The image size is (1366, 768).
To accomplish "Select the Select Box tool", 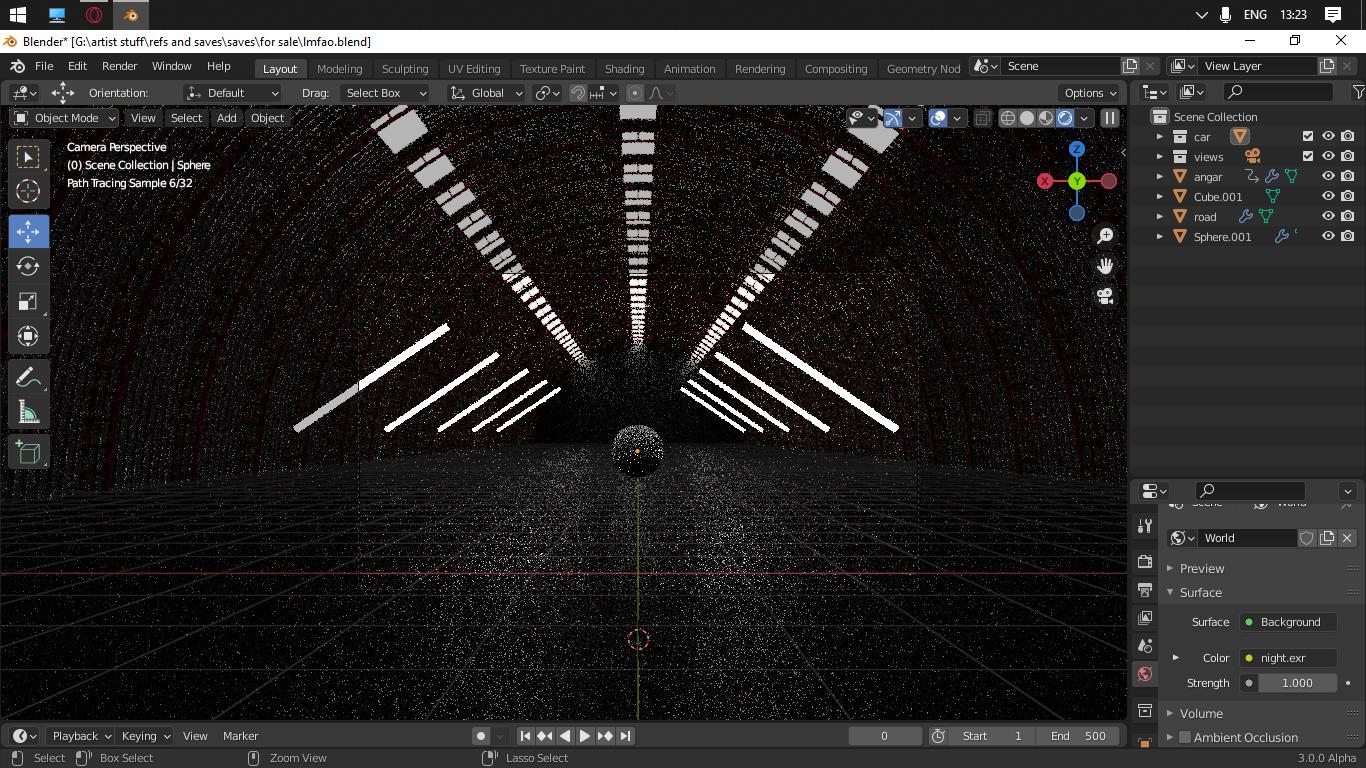I will (x=28, y=157).
